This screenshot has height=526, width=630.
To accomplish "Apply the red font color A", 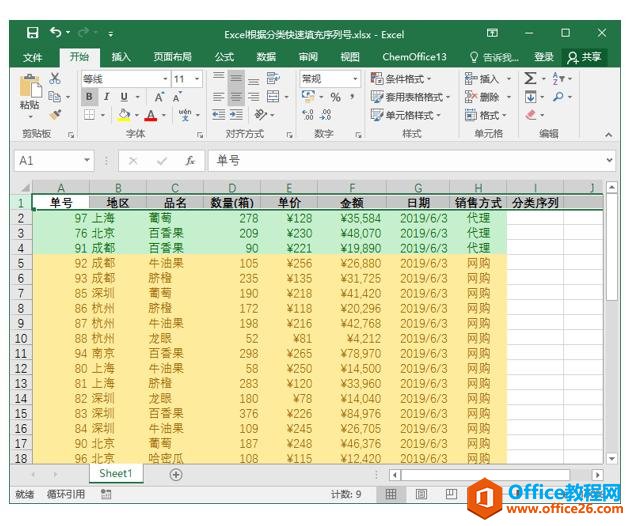I will pyautogui.click(x=151, y=115).
